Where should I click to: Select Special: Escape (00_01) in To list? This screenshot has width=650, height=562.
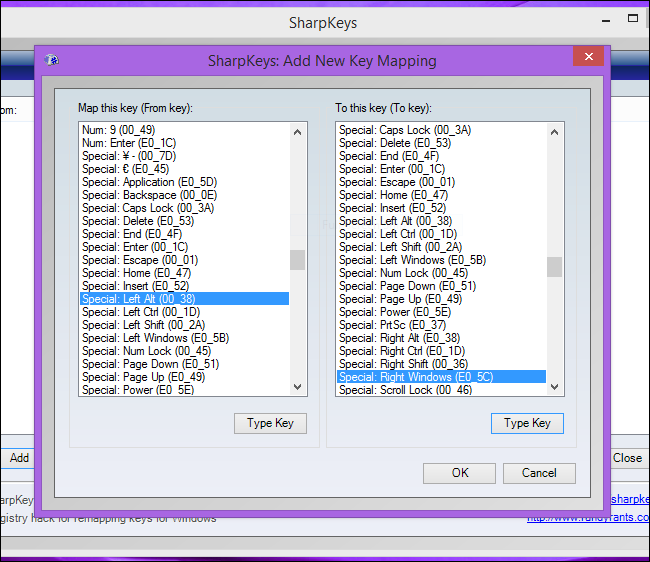pyautogui.click(x=441, y=182)
